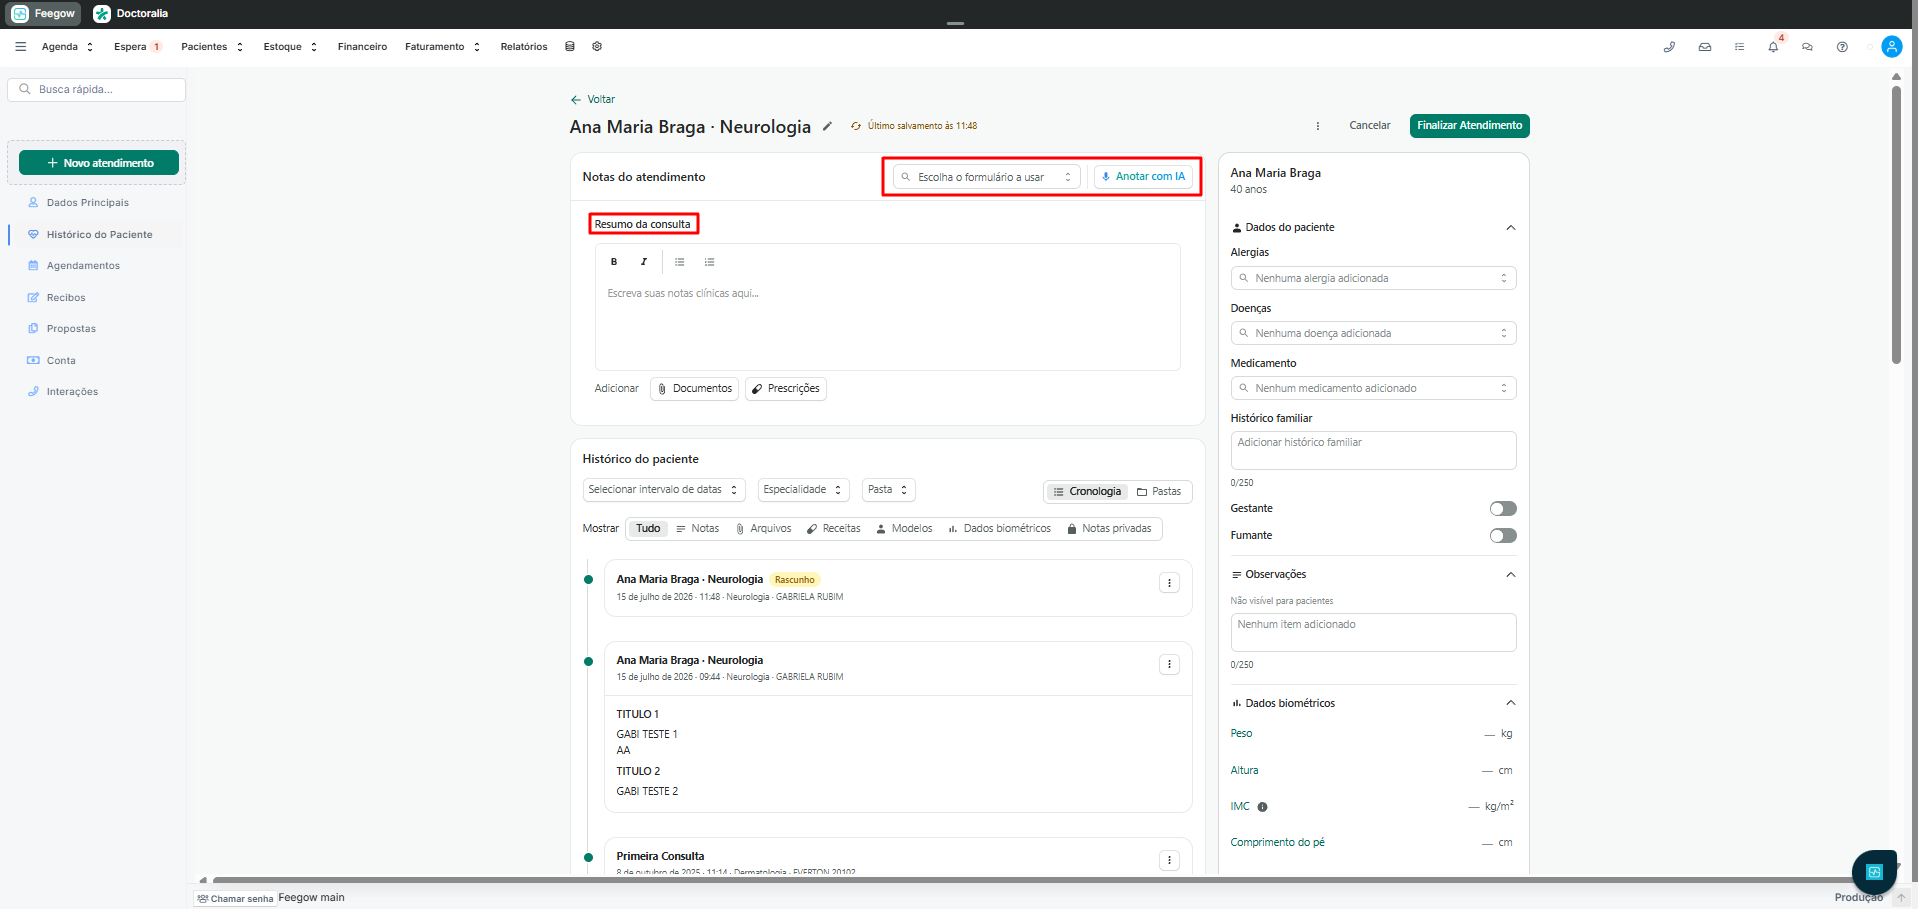The image size is (1918, 909).
Task: Click the database icon in top navigation
Action: tap(570, 47)
